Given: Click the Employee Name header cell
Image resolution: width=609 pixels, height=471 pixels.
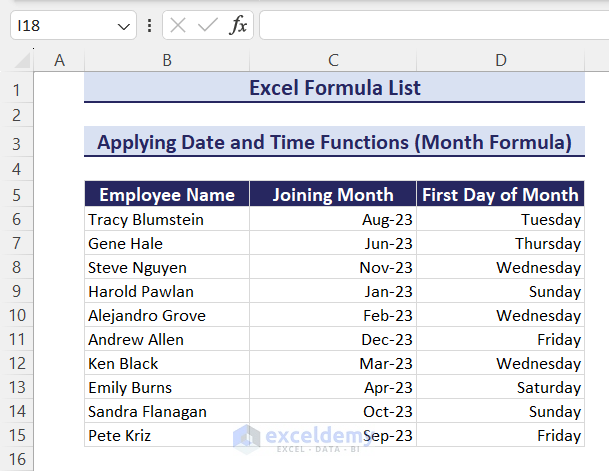Looking at the screenshot, I should point(167,195).
